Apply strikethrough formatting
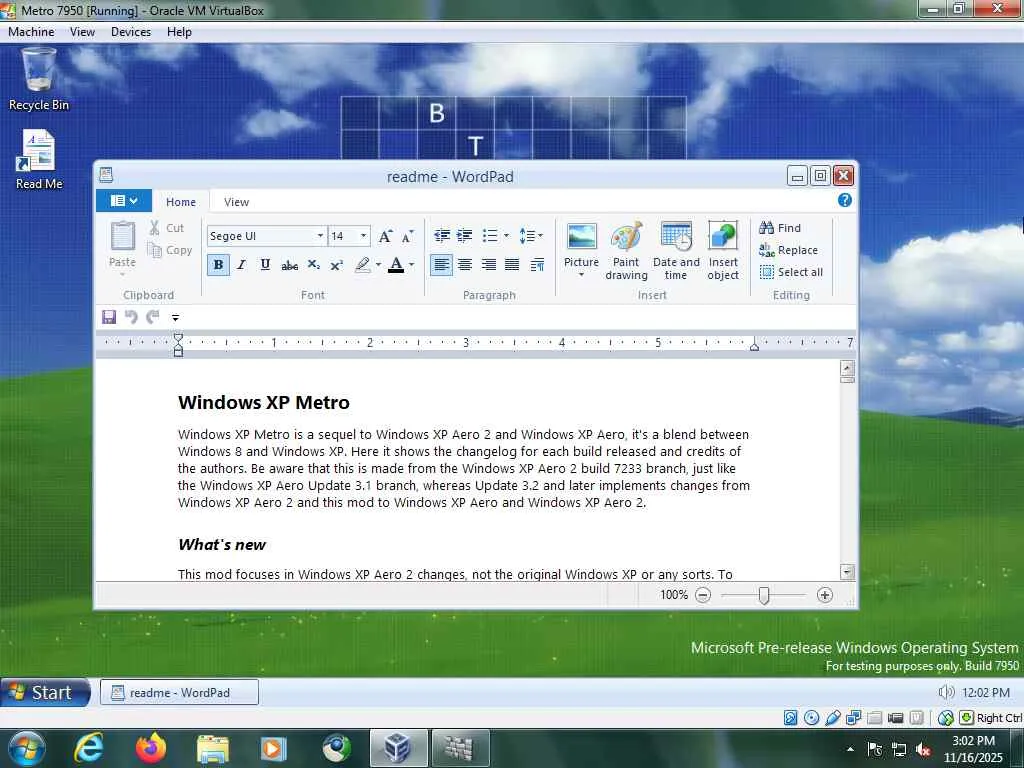The width and height of the screenshot is (1024, 768). pos(289,264)
